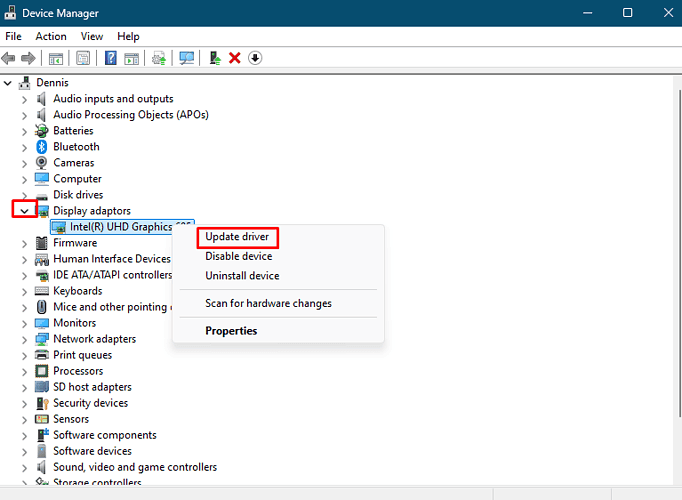Expand the Processors category
682x500 pixels.
click(24, 372)
